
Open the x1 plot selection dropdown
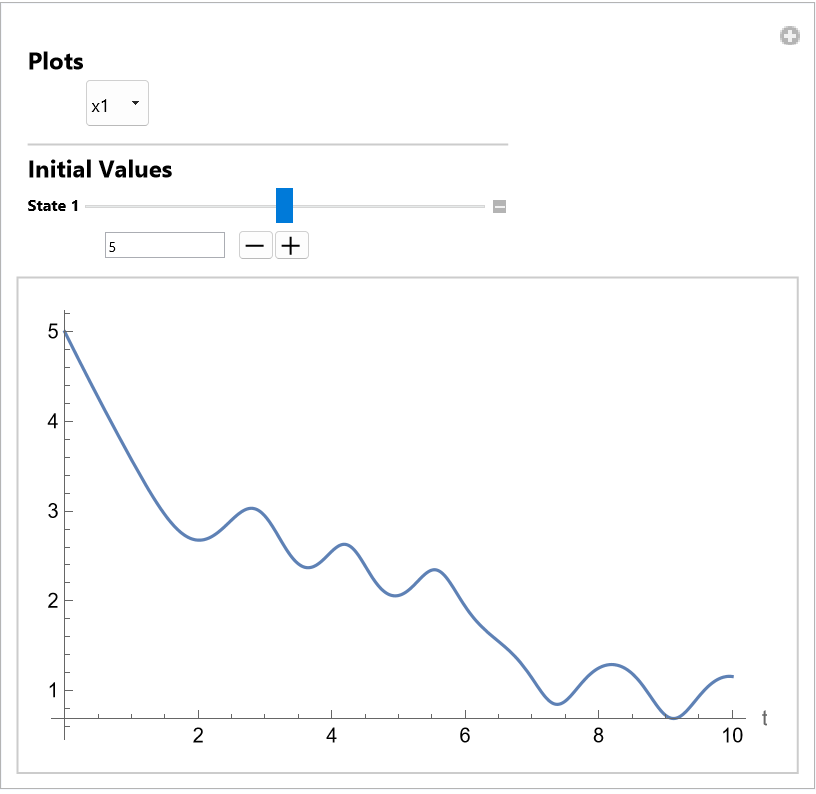(117, 104)
